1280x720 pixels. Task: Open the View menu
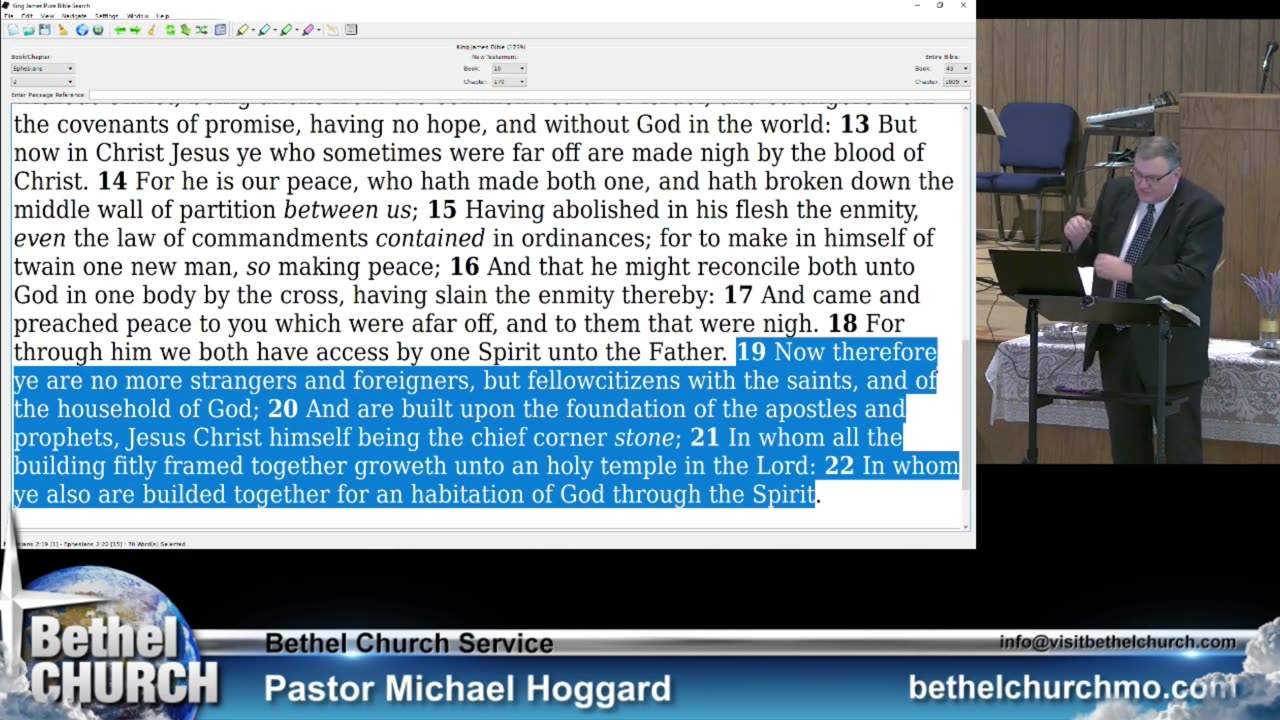[x=47, y=16]
